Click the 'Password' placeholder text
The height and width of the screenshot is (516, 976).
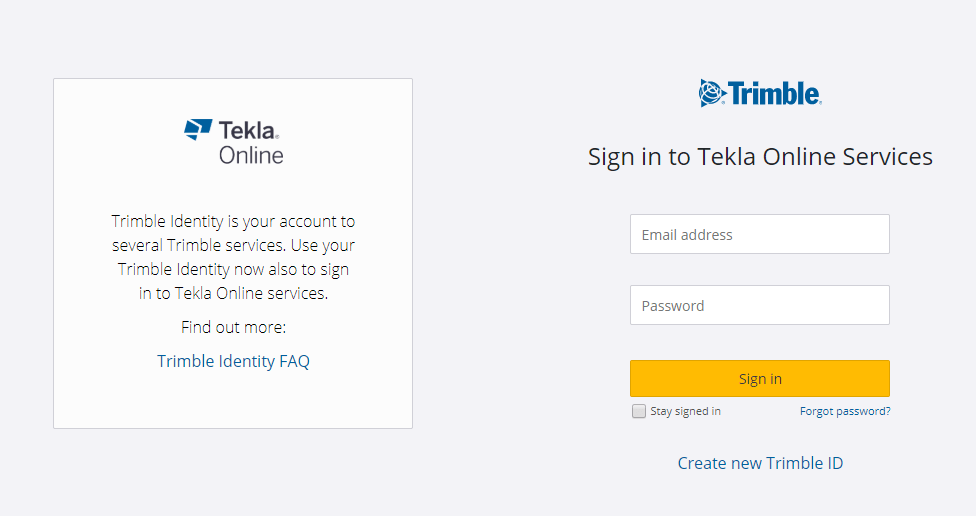(673, 306)
